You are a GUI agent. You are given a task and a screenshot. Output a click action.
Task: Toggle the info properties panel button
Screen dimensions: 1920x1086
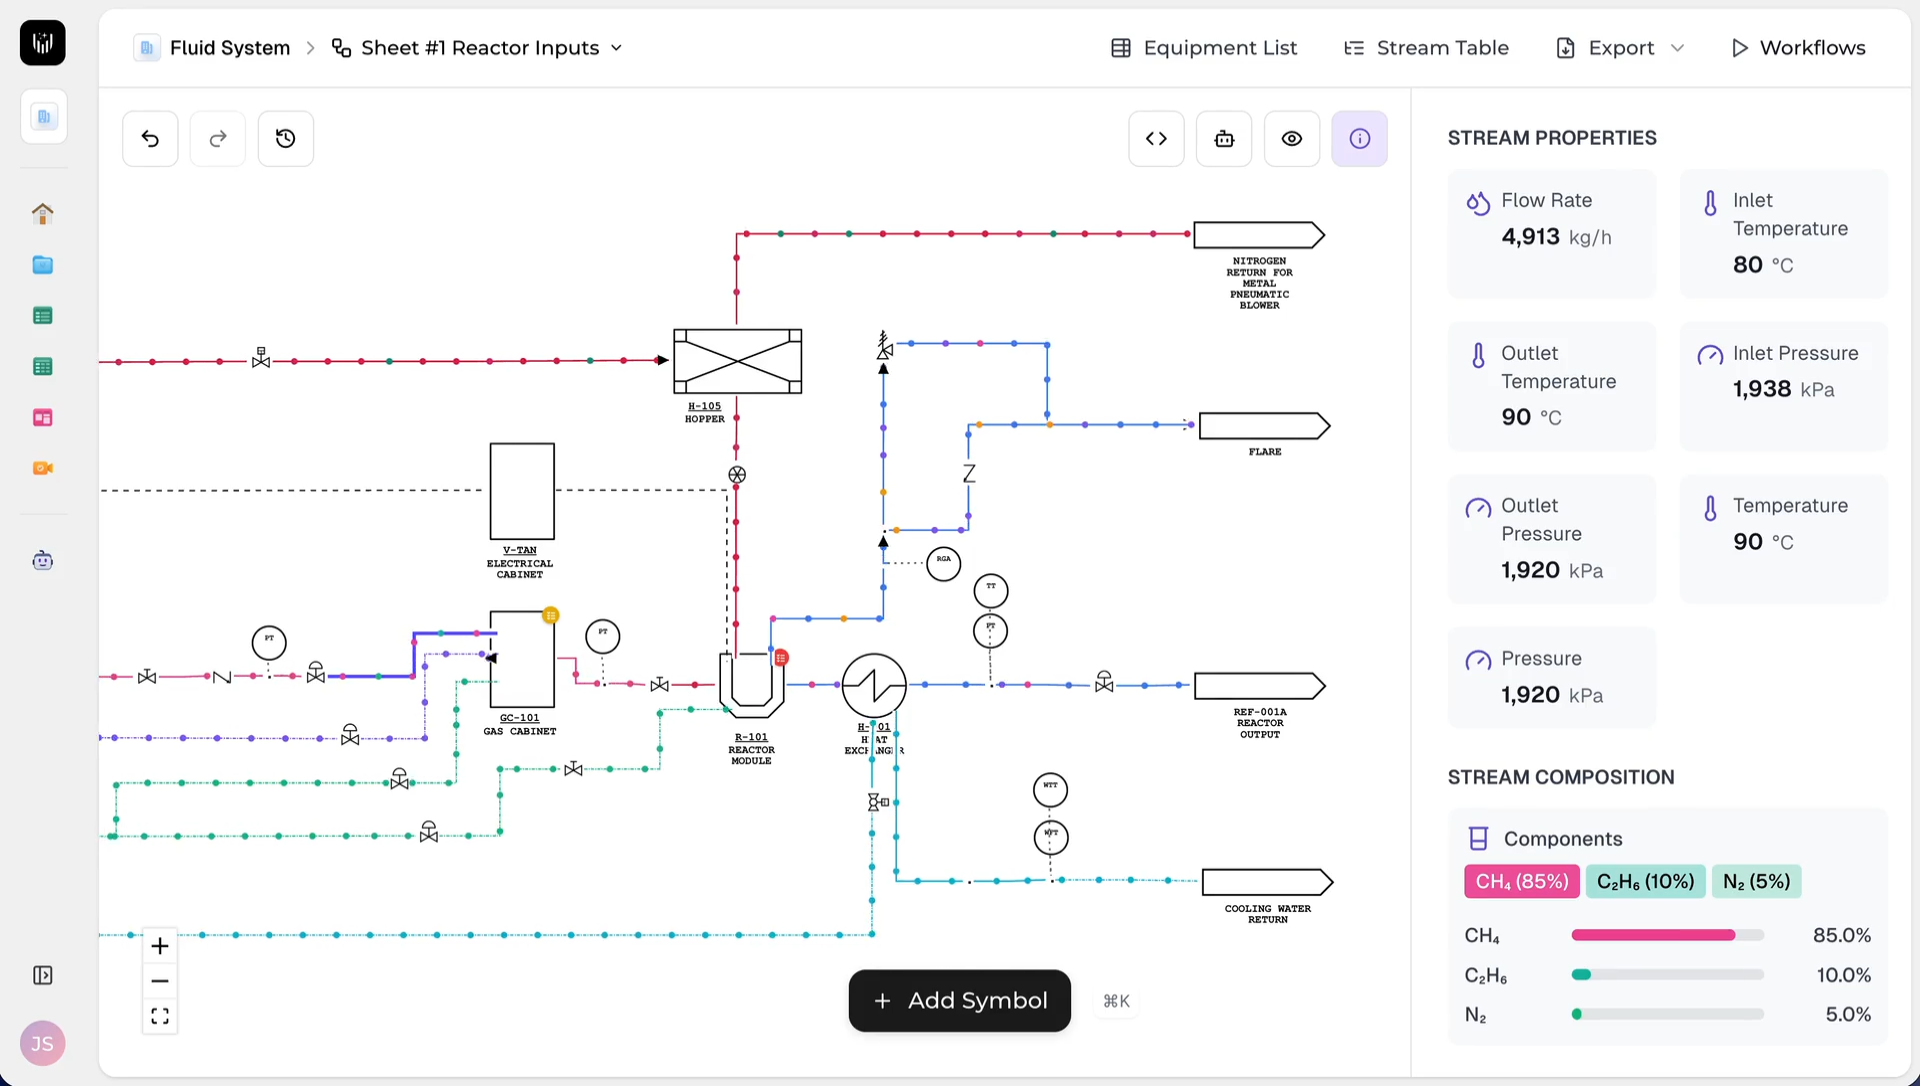[x=1359, y=139]
